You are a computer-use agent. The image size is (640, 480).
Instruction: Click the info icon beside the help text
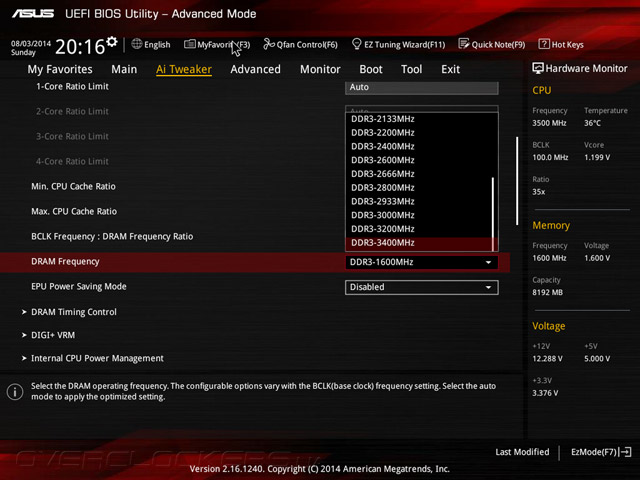pos(15,392)
